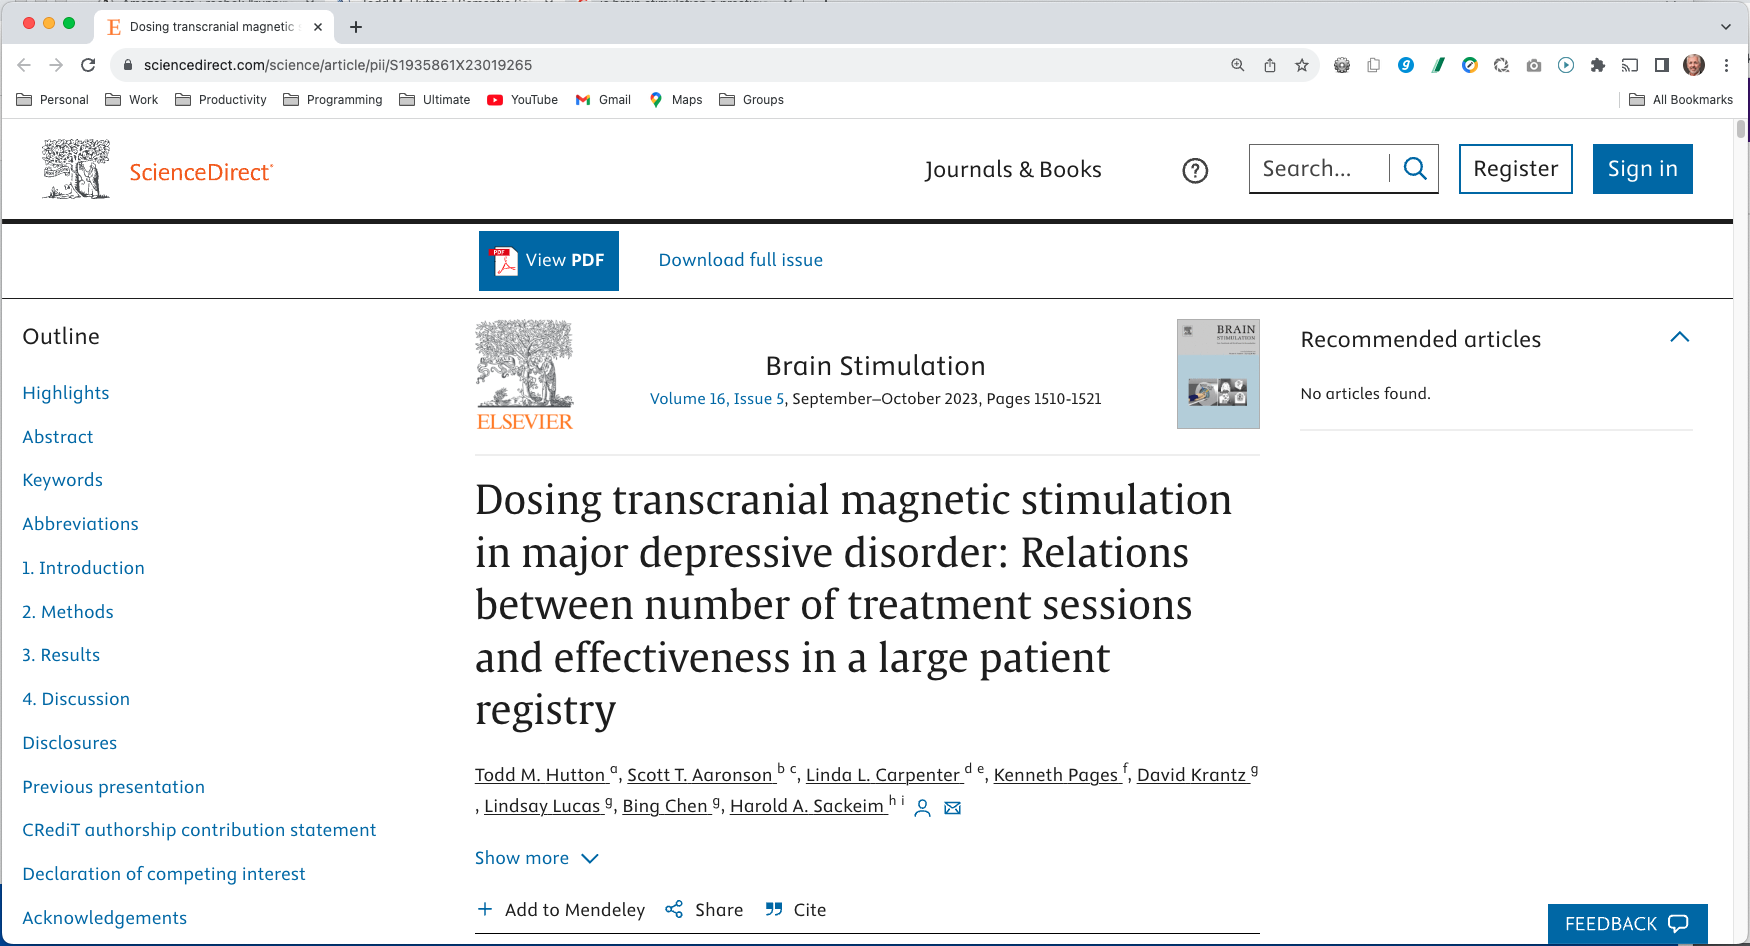Open the Grammarly extension icon
Image resolution: width=1750 pixels, height=946 pixels.
(1406, 65)
